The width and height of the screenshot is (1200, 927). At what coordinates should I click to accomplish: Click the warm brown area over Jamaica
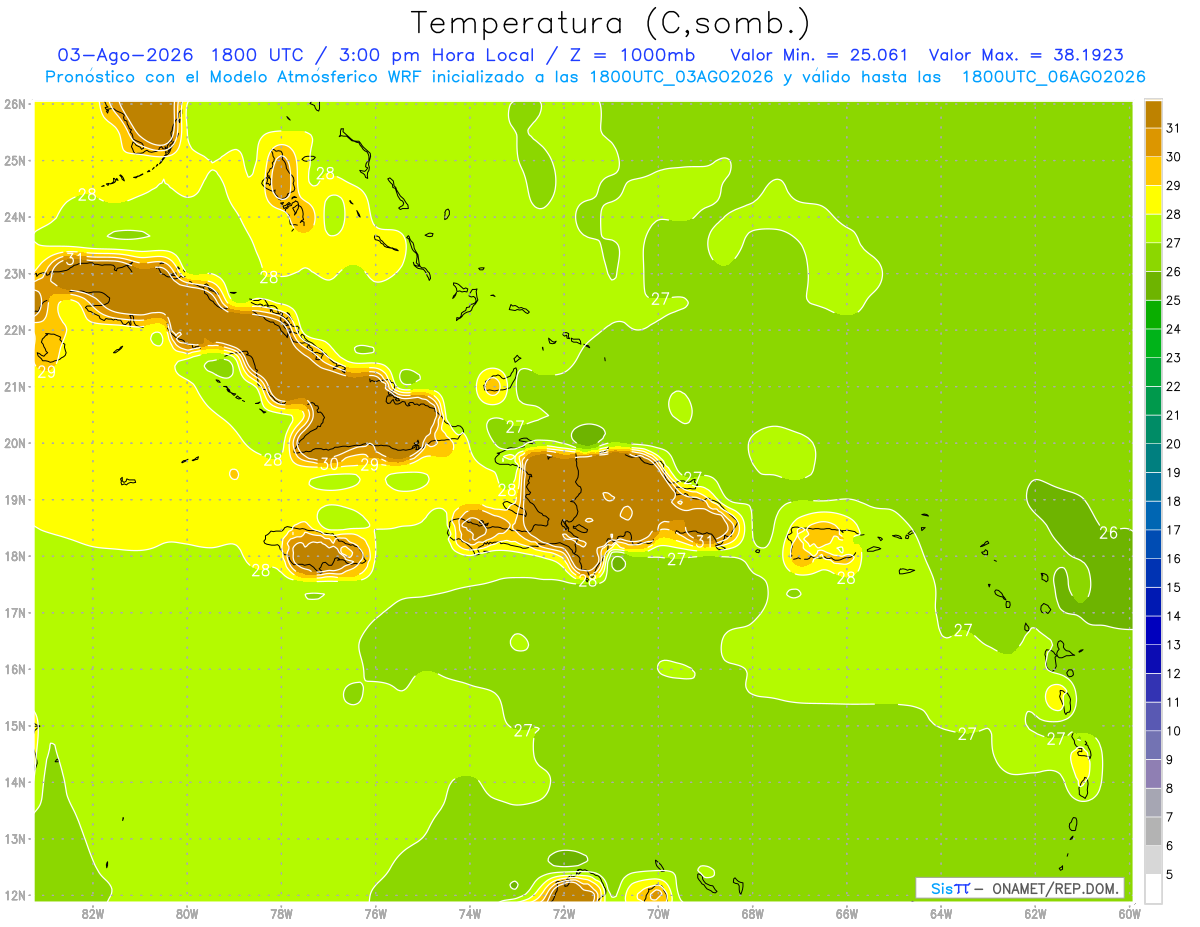325,552
